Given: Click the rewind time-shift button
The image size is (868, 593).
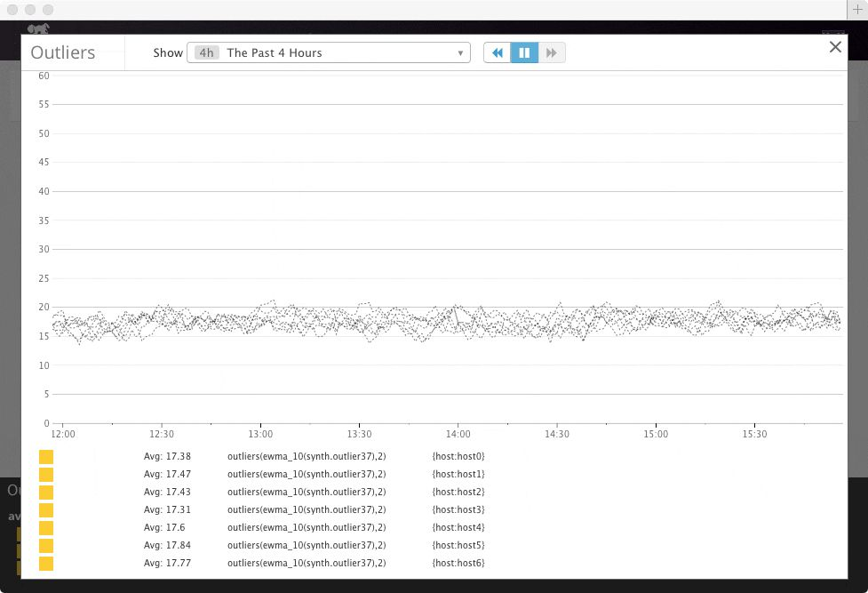Looking at the screenshot, I should (x=497, y=53).
